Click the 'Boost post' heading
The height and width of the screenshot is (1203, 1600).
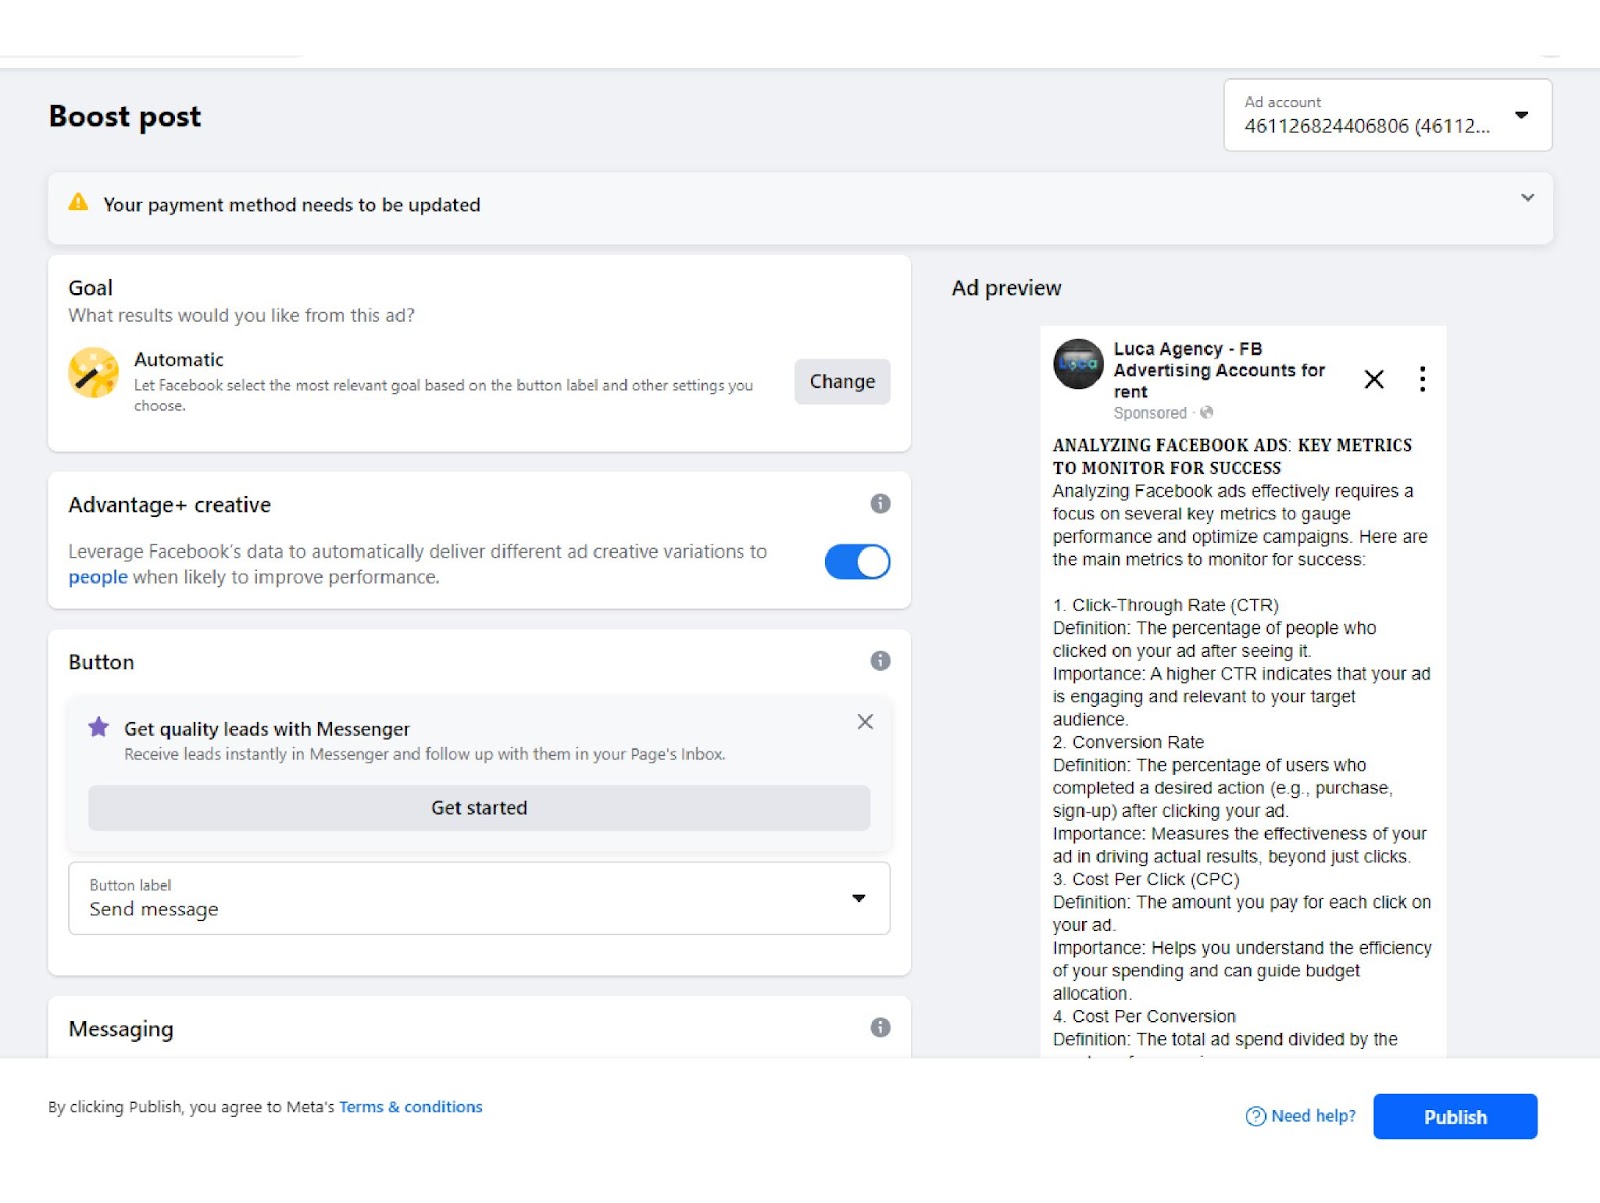(x=125, y=117)
